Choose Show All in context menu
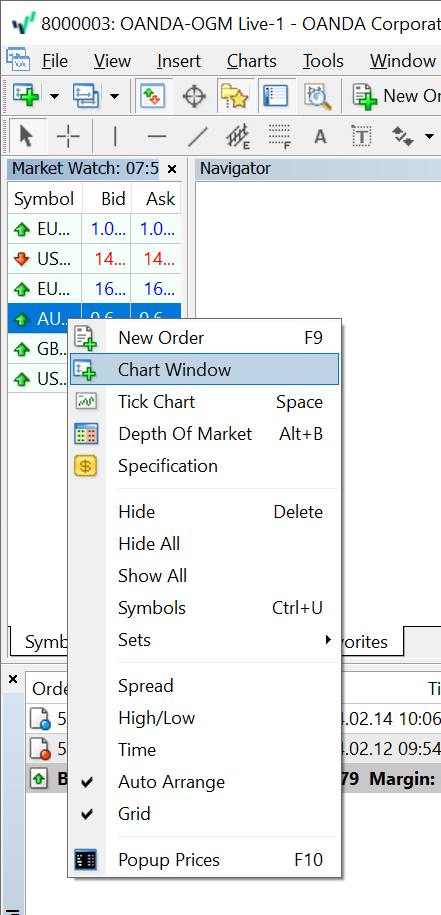This screenshot has width=441, height=915. click(204, 576)
